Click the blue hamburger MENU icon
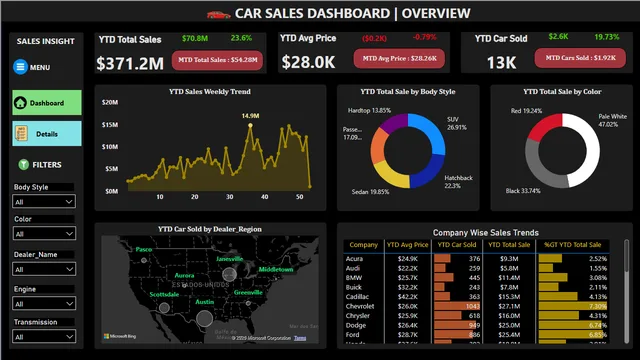640x360 pixels. 20,67
